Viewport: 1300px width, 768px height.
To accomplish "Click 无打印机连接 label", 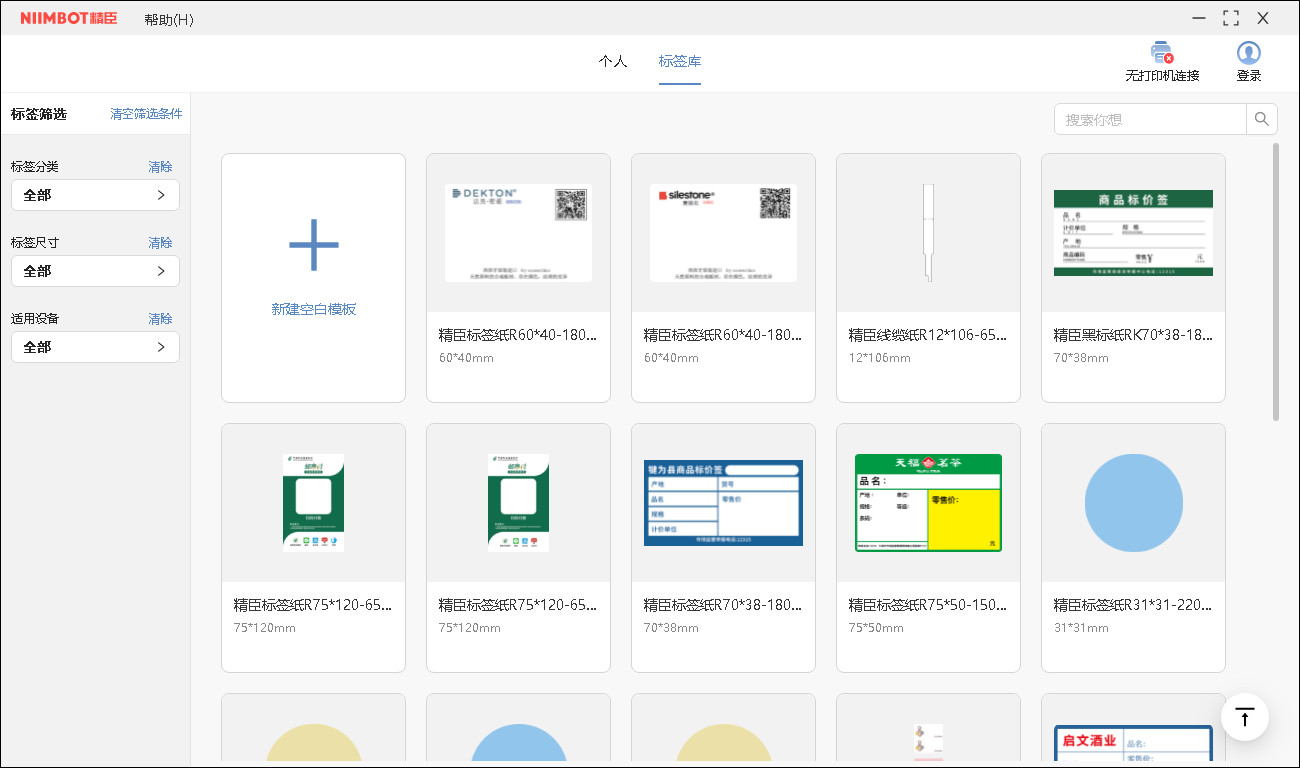I will point(1162,76).
